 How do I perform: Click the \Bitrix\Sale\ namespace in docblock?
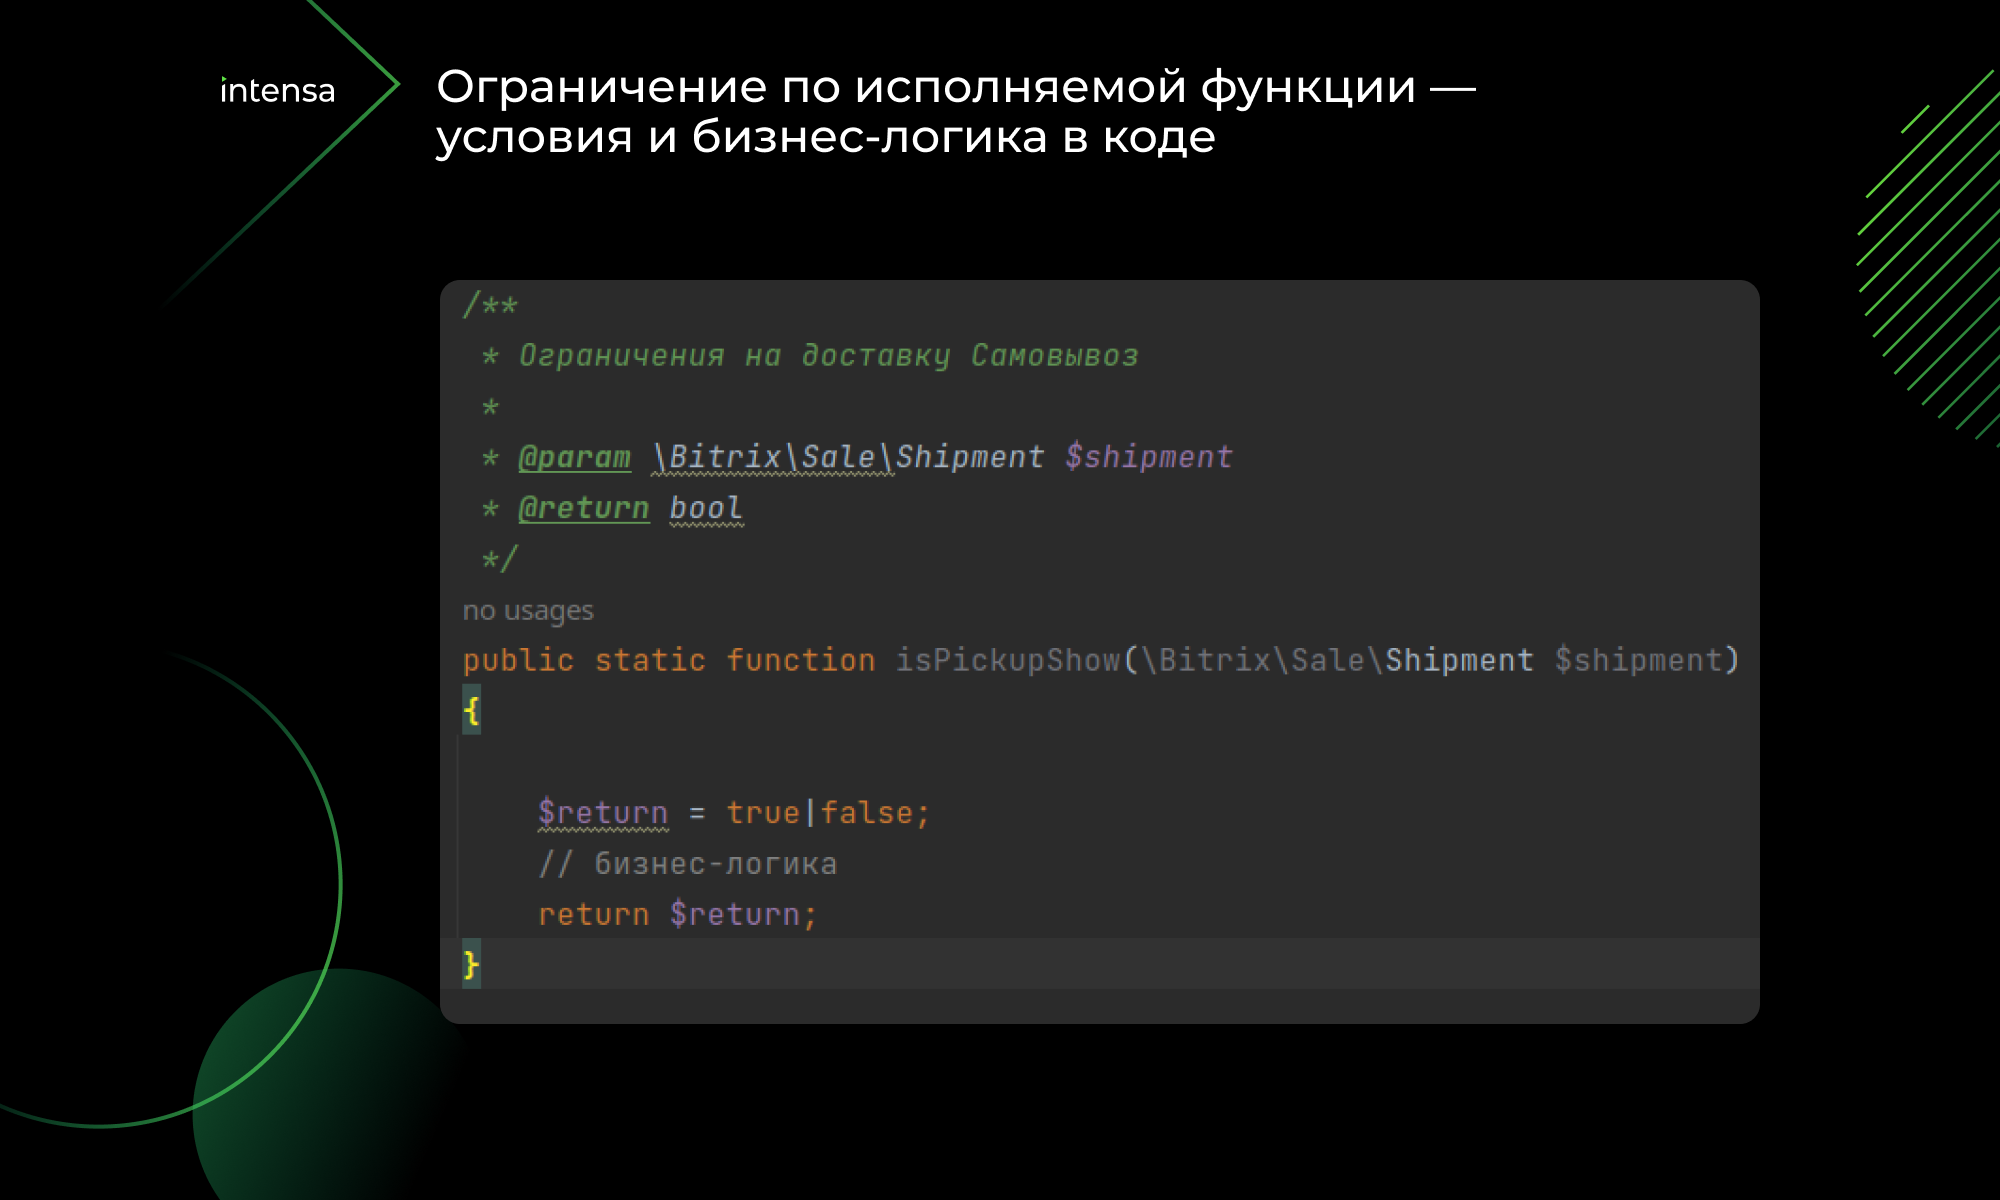(772, 457)
